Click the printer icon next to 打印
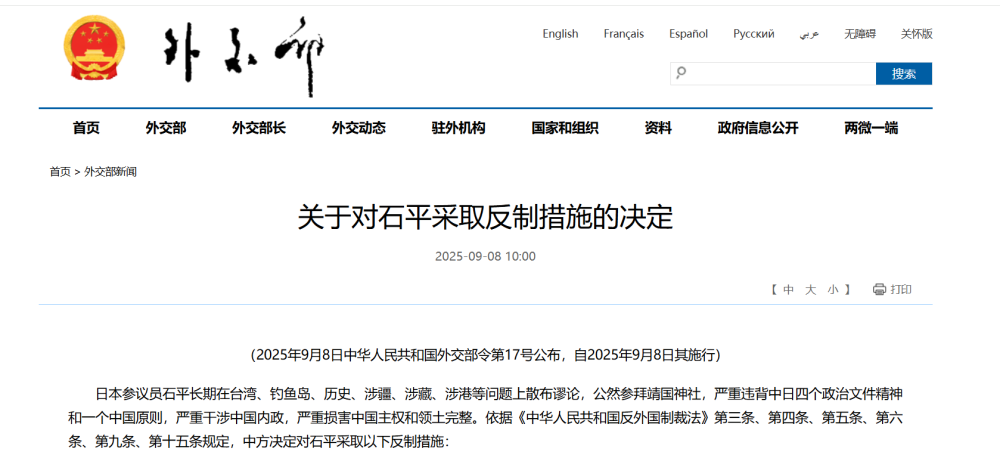The height and width of the screenshot is (458, 1000). [x=879, y=290]
